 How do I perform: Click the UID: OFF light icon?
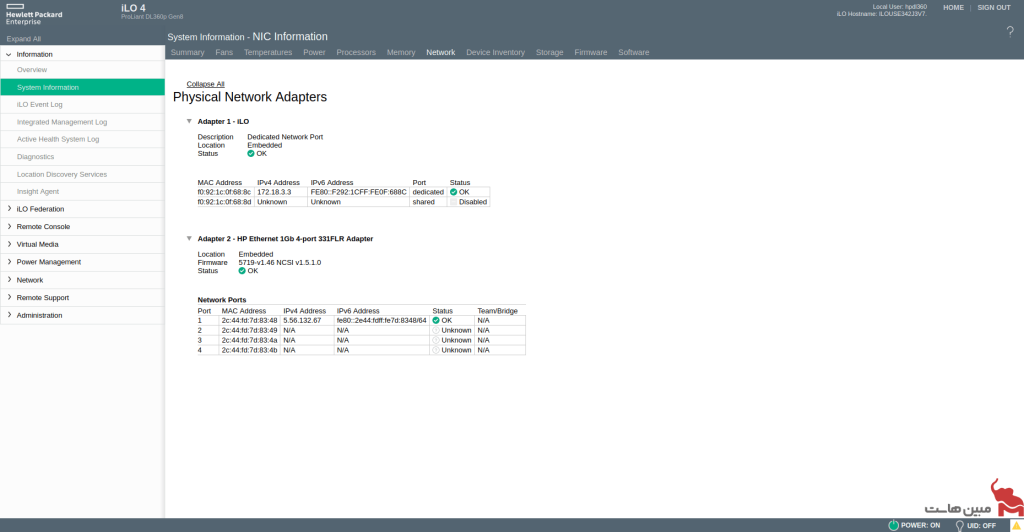[x=959, y=525]
